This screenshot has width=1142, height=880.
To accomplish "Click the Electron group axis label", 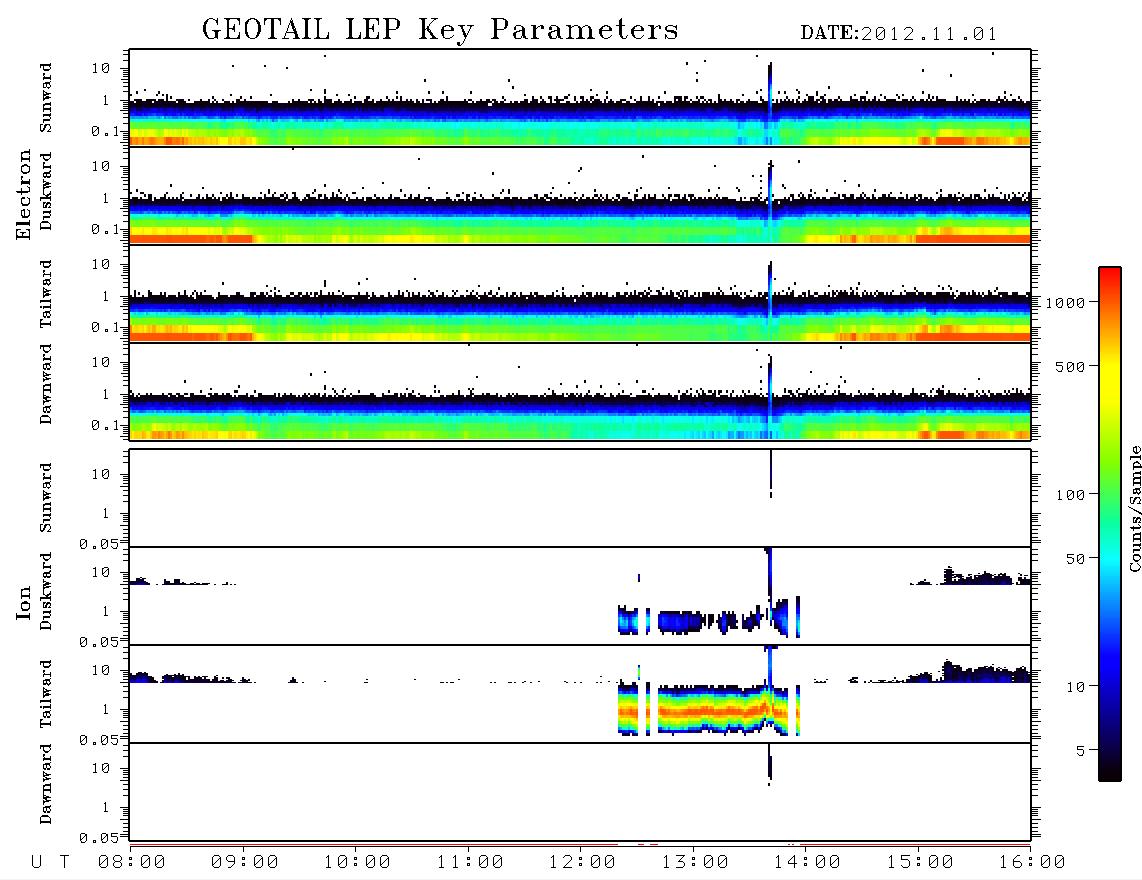I will 24,194.
